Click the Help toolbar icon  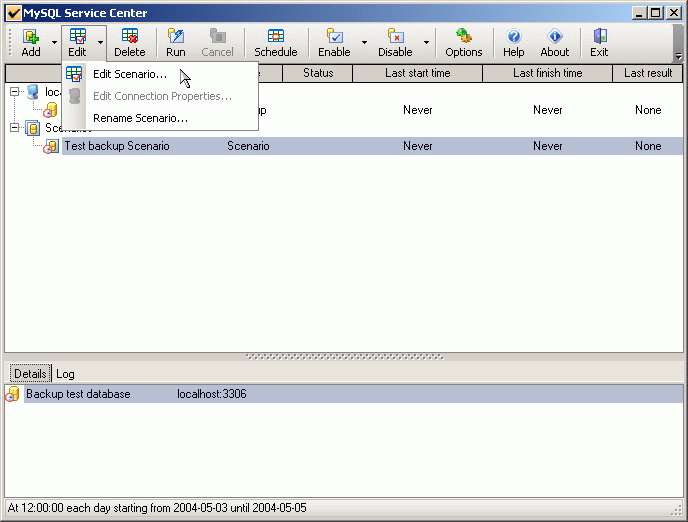(513, 43)
